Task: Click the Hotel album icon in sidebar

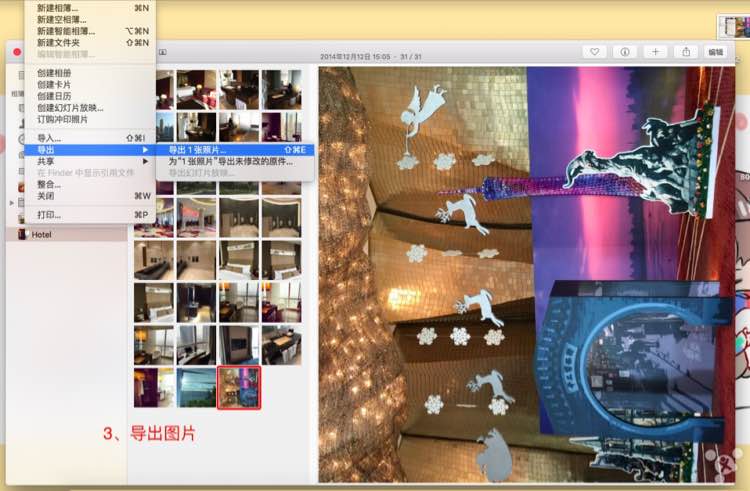Action: click(x=22, y=234)
